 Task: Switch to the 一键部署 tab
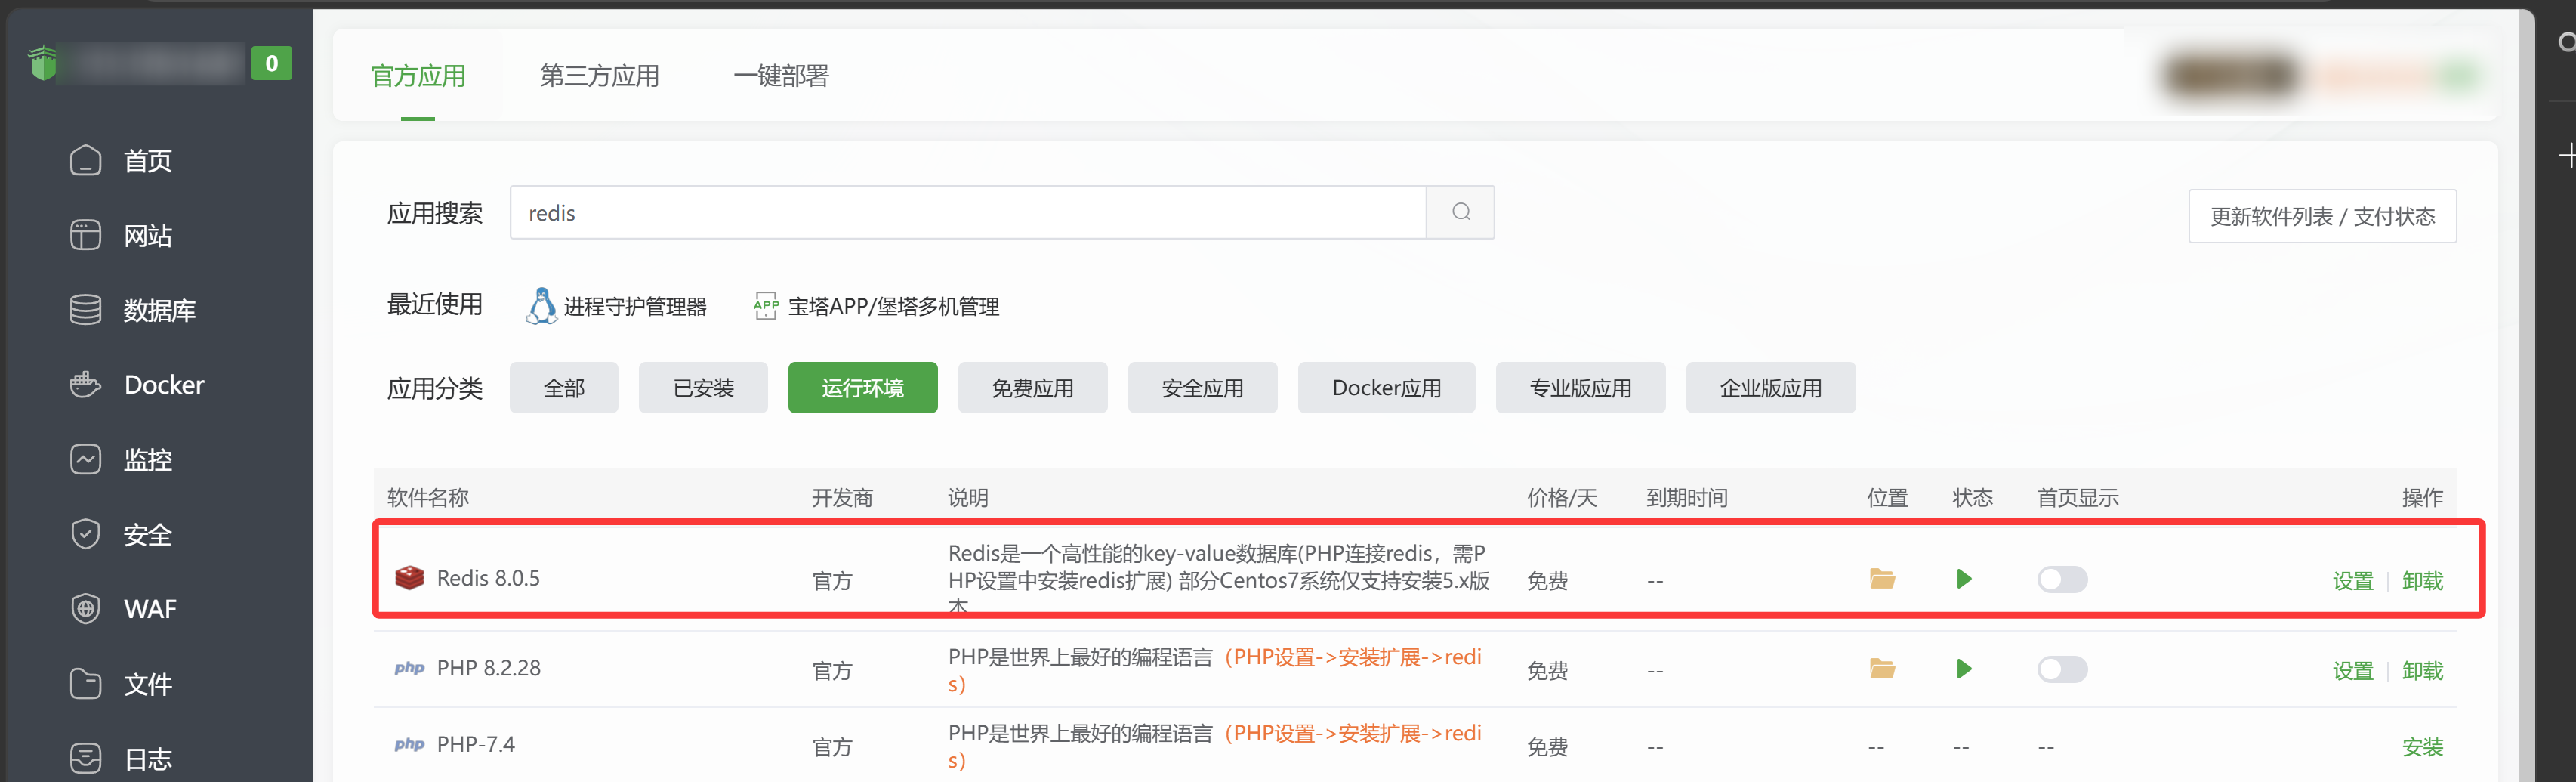coord(782,75)
